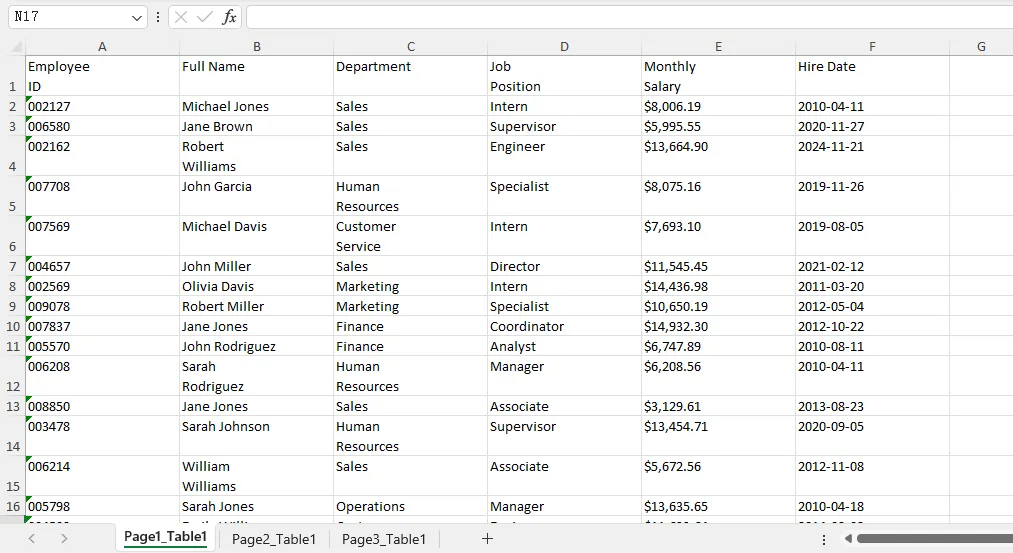Select column E header
Screen dimensions: 1013x553
point(718,47)
